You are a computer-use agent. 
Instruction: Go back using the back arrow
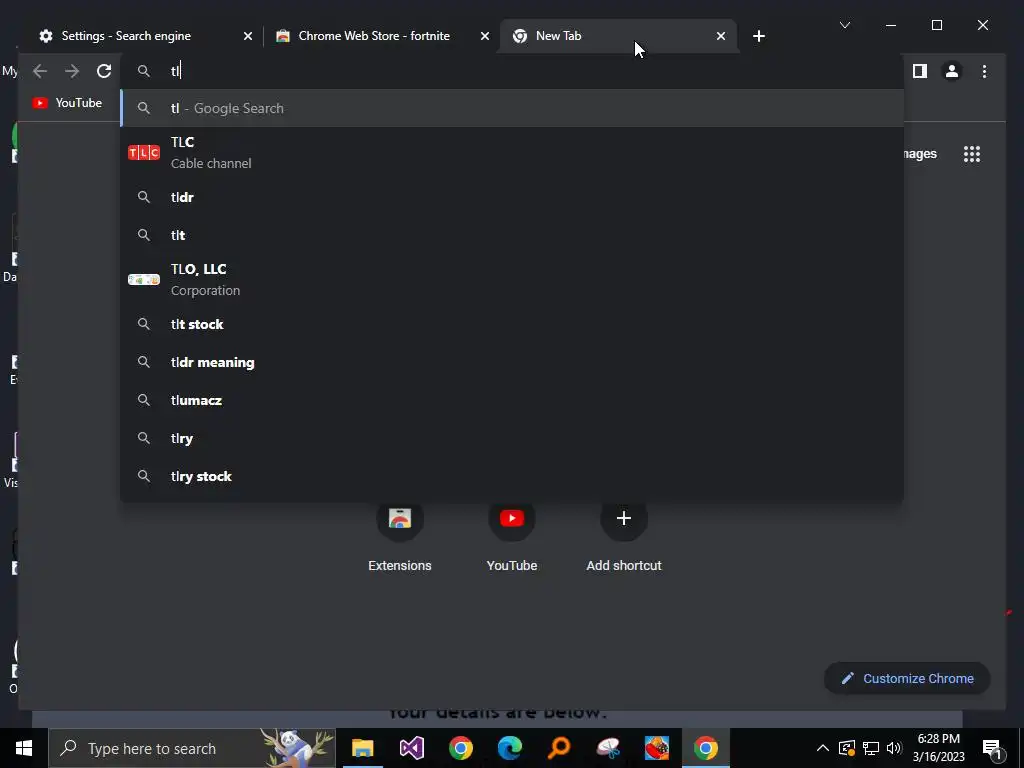click(40, 71)
